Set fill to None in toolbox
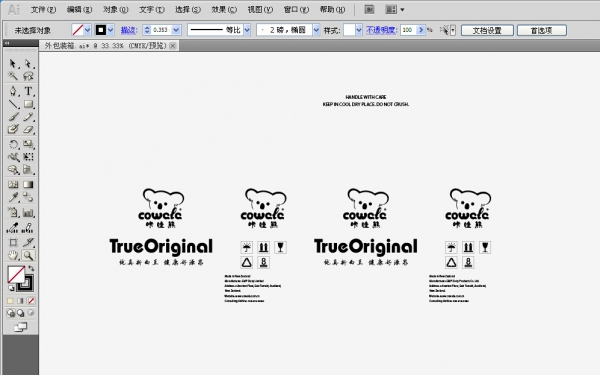Screen dimensions: 600x375 (31, 301)
